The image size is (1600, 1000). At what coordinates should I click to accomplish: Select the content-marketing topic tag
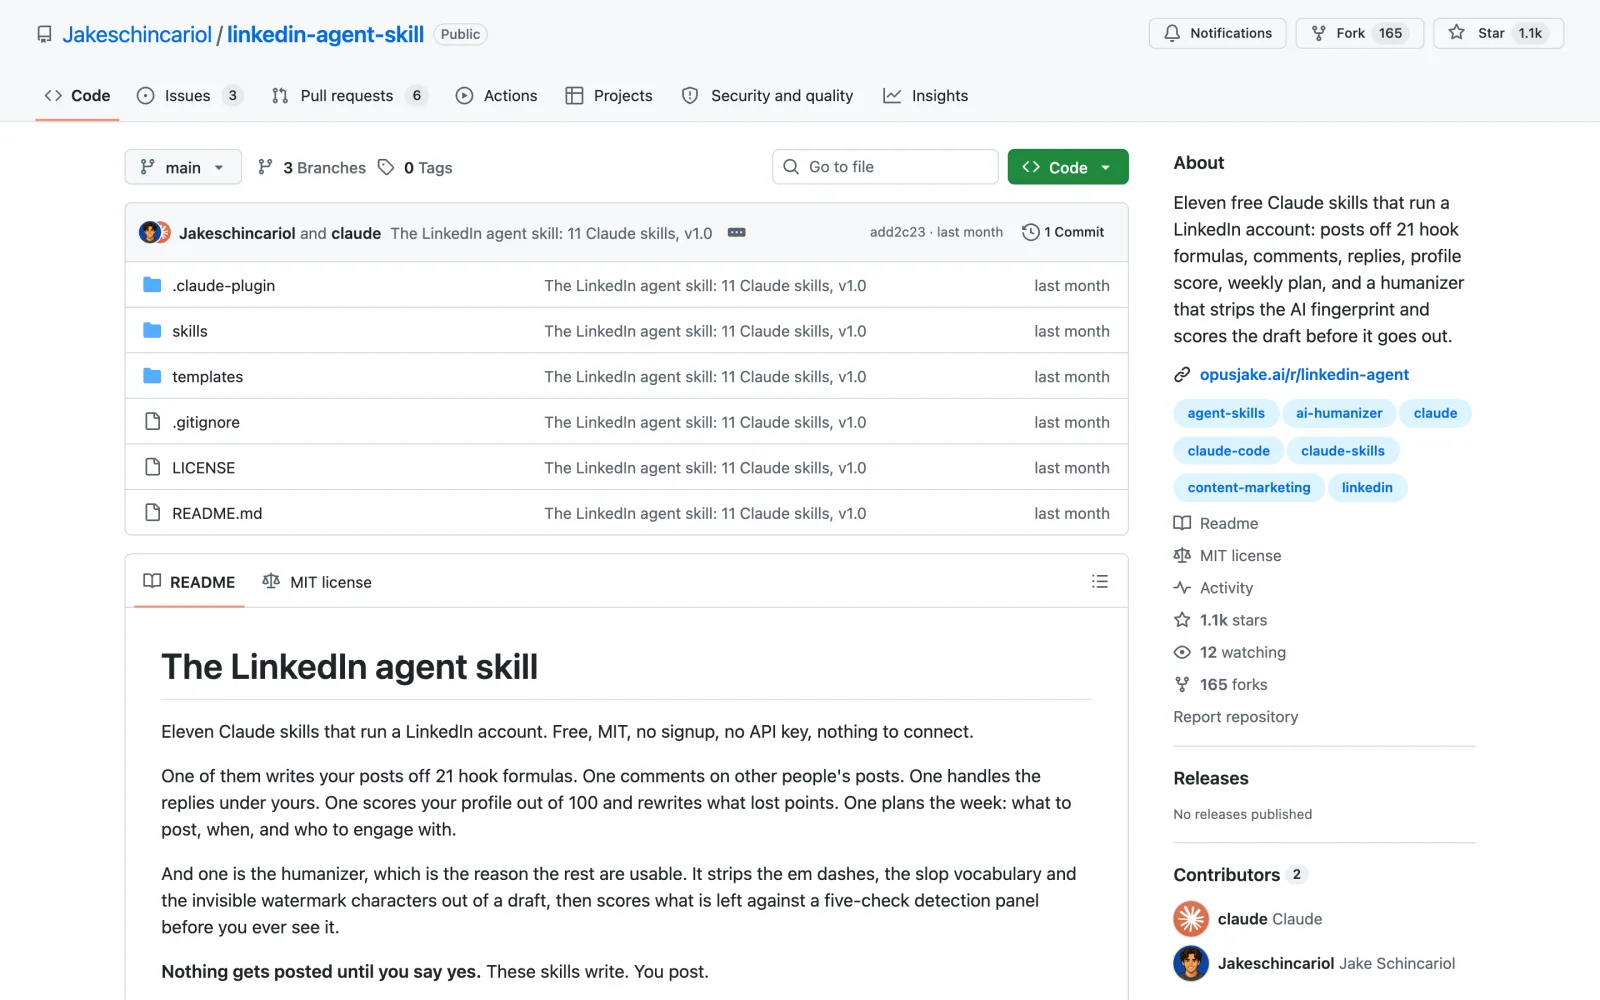(x=1249, y=488)
